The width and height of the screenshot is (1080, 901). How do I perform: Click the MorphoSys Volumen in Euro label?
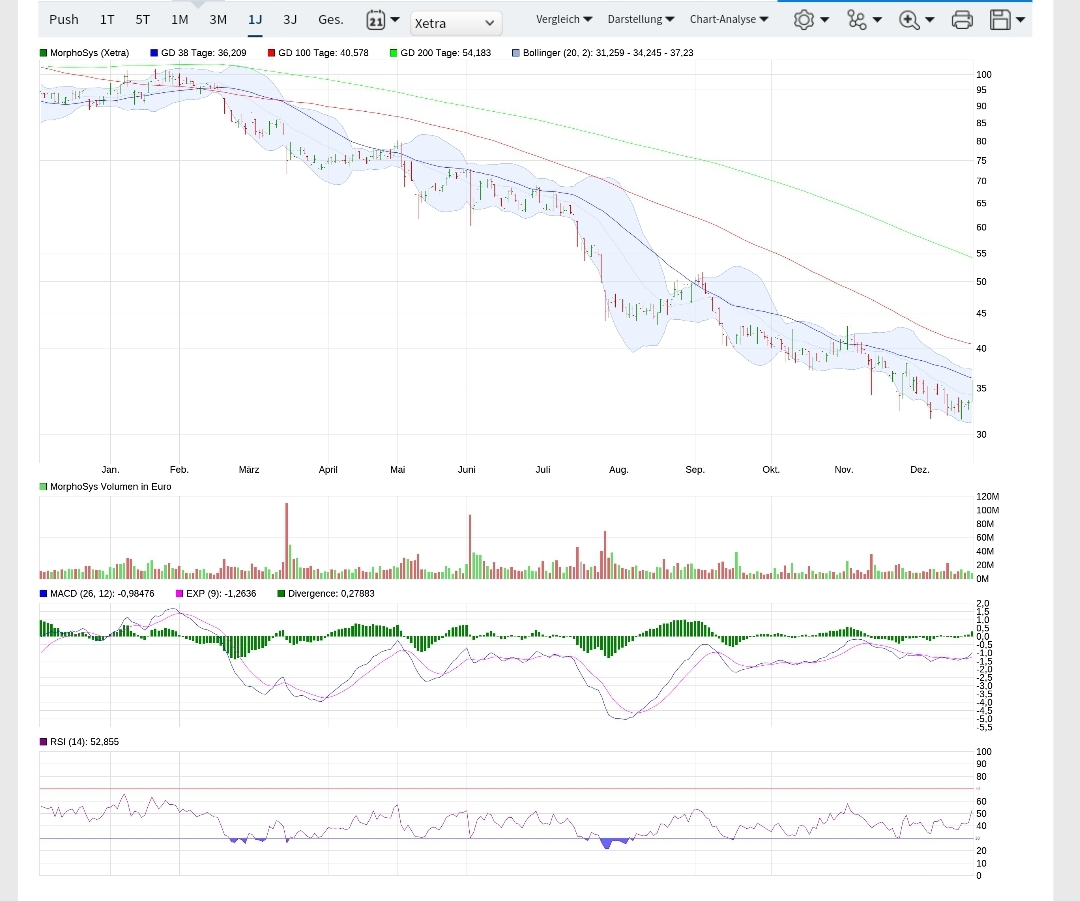(111, 486)
